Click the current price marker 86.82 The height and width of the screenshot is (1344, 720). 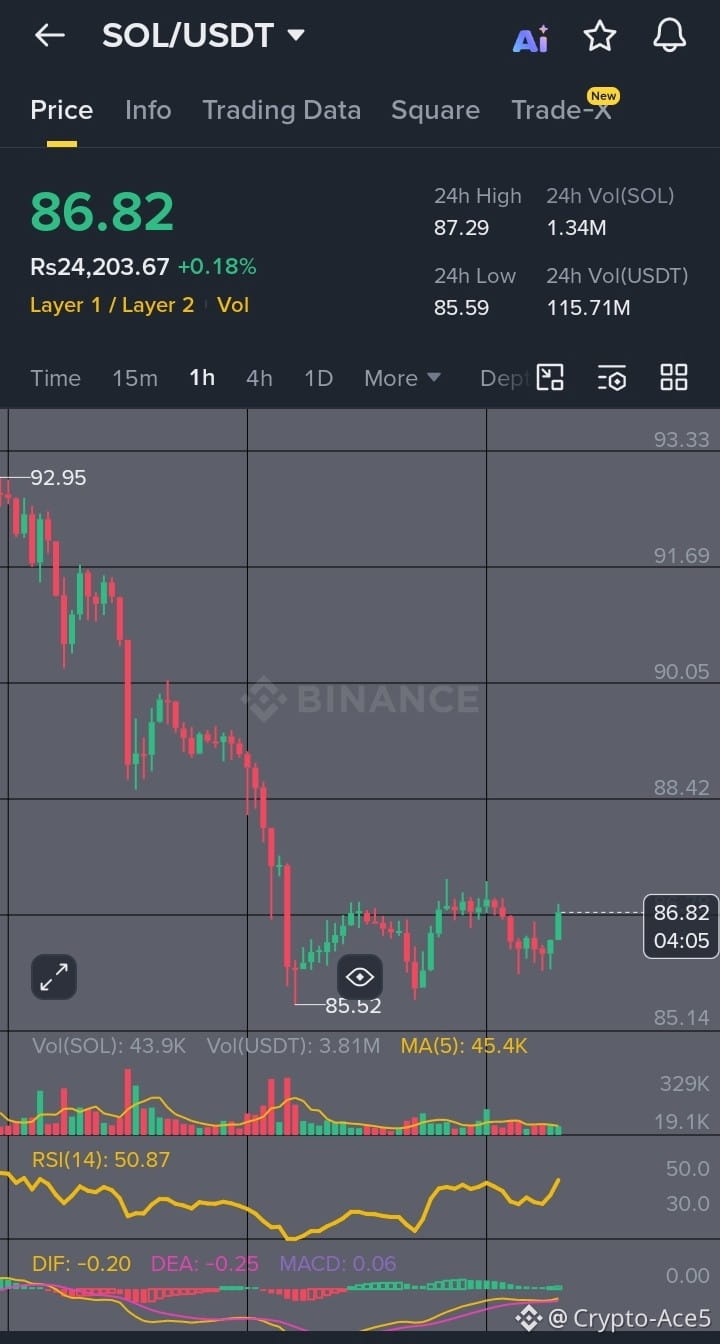click(681, 926)
